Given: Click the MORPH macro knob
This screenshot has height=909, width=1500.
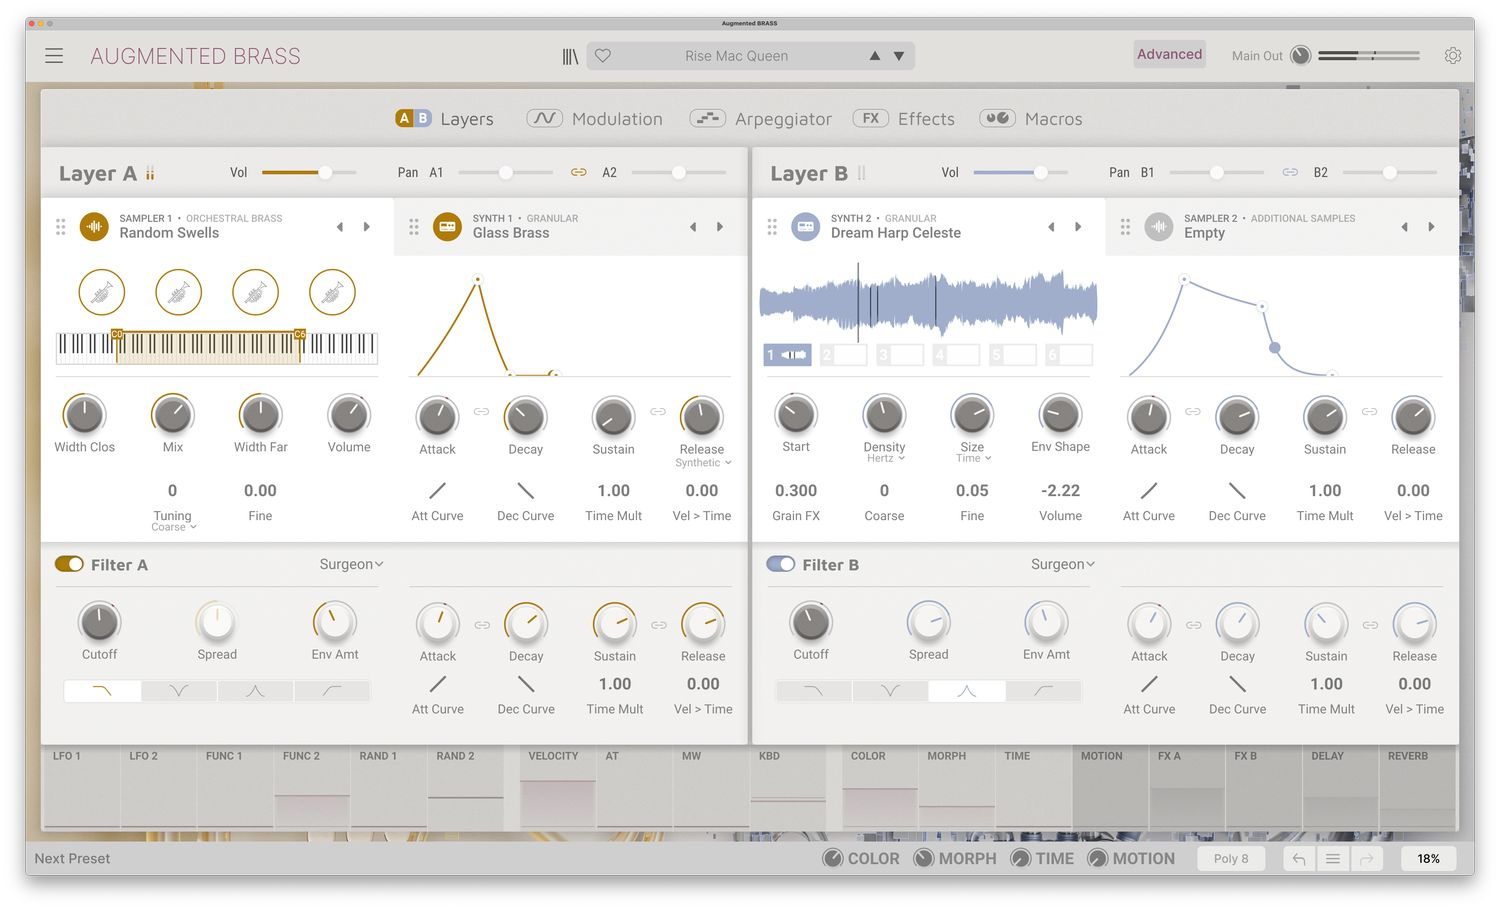Looking at the screenshot, I should click(924, 858).
